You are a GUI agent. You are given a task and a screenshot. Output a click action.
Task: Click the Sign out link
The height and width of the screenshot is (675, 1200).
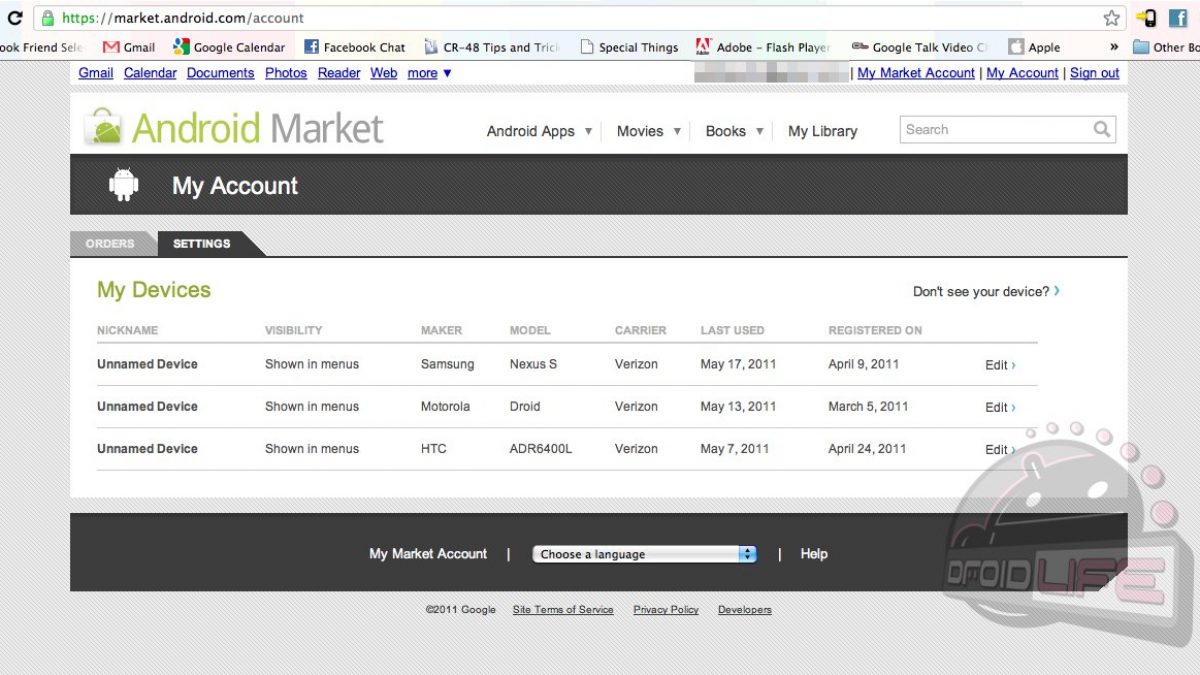coord(1094,73)
